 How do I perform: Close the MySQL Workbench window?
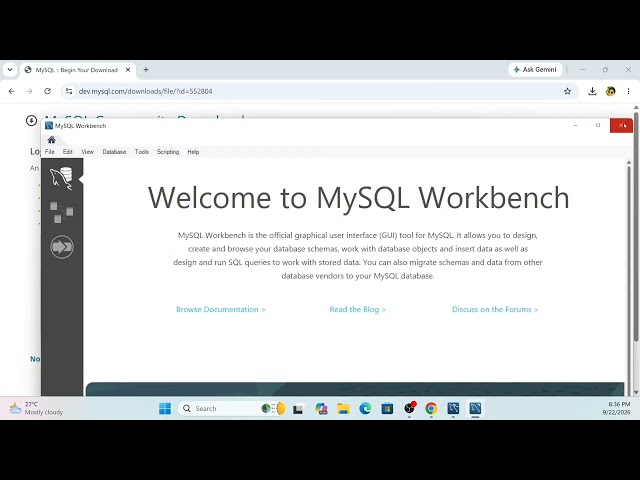(621, 126)
